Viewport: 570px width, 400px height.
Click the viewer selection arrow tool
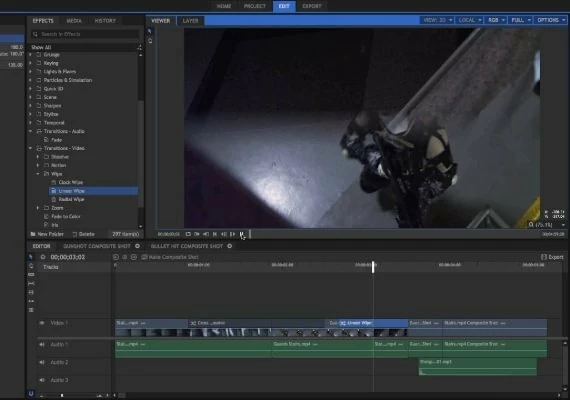150,32
